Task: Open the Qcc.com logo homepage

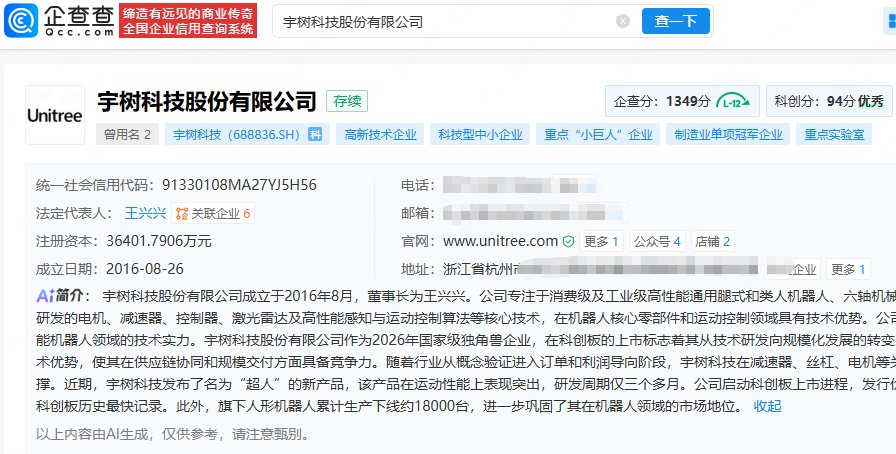Action: pyautogui.click(x=59, y=21)
